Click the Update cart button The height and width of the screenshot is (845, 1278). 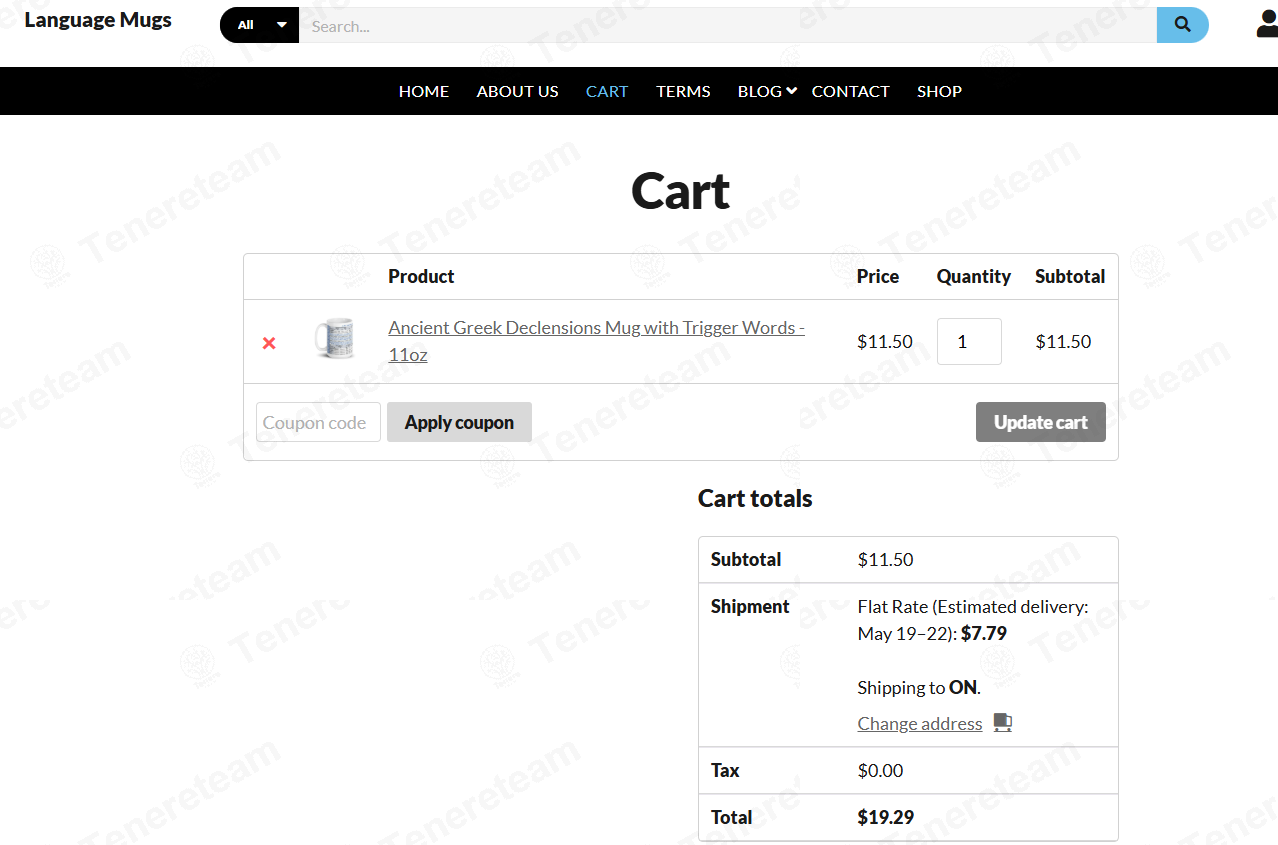1041,422
